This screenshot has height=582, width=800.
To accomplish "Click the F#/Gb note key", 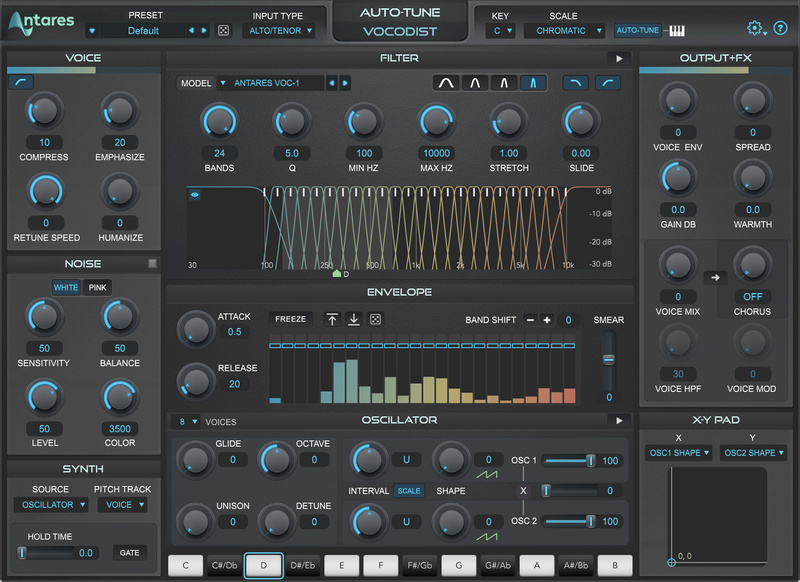I will (x=420, y=565).
